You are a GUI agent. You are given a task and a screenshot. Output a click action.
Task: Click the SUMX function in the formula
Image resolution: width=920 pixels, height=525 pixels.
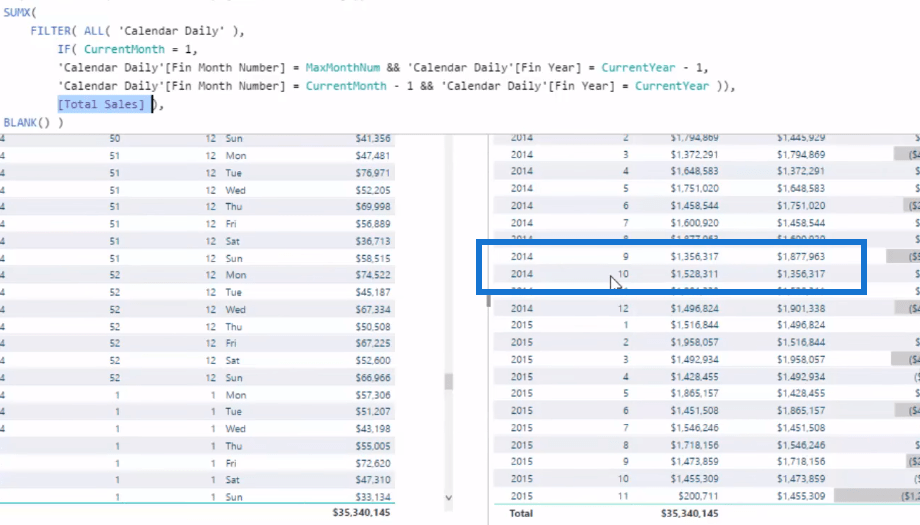[16, 12]
